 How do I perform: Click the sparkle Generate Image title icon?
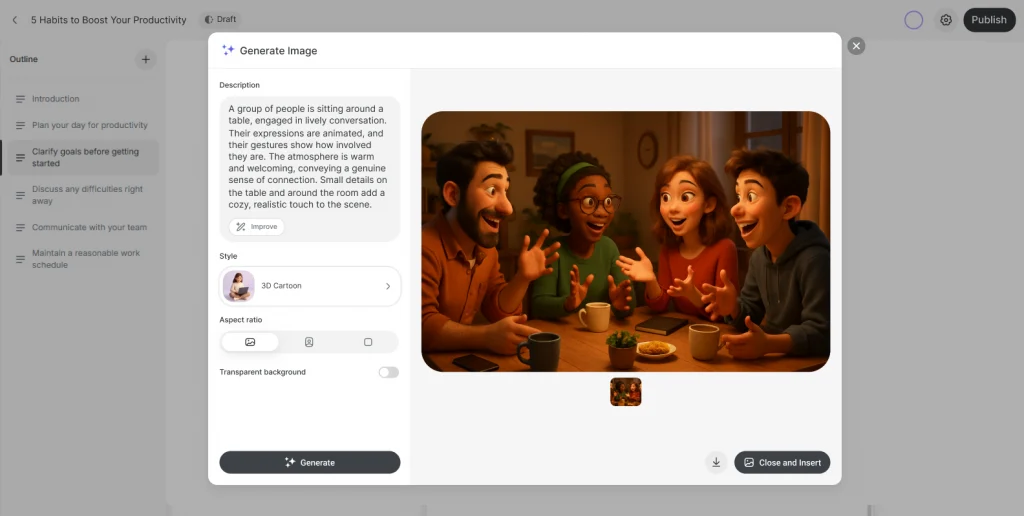pos(228,50)
